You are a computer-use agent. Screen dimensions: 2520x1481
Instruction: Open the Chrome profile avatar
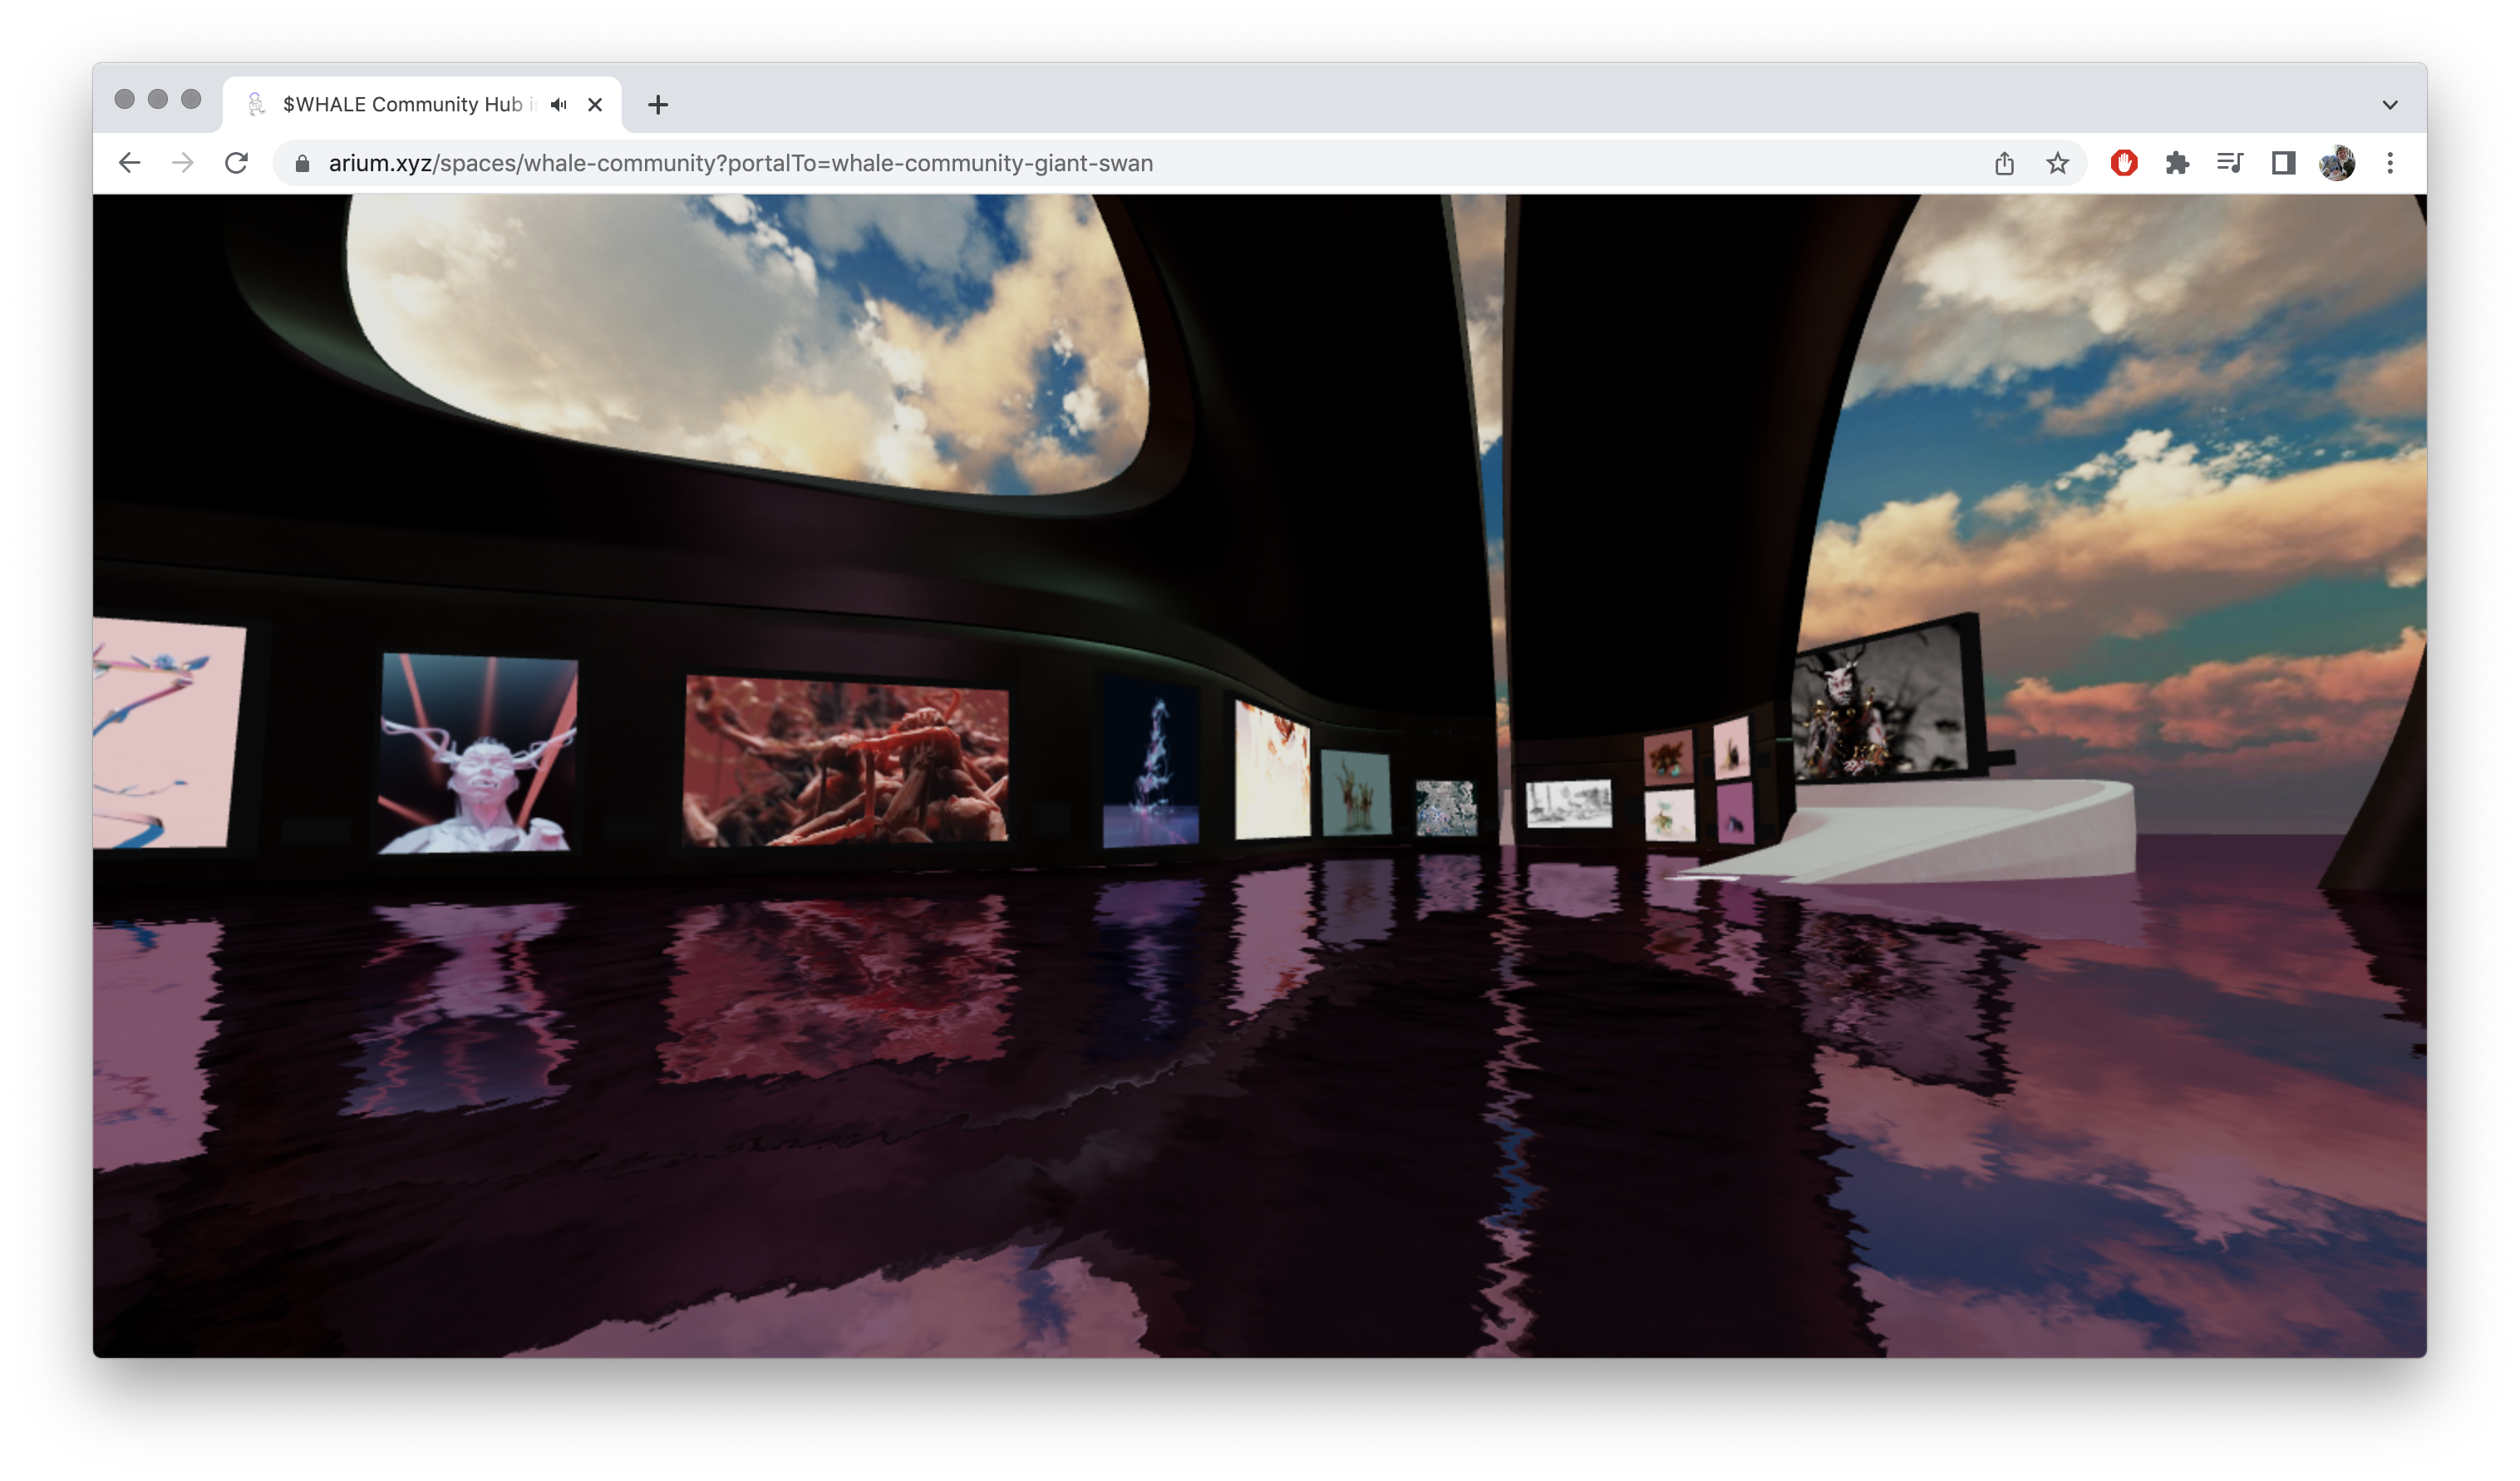(x=2337, y=163)
